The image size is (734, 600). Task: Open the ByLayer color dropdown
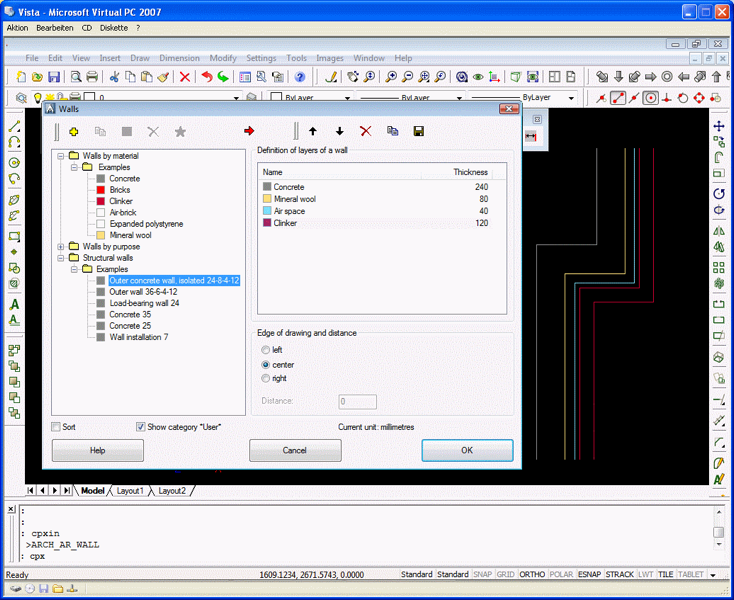coord(347,98)
